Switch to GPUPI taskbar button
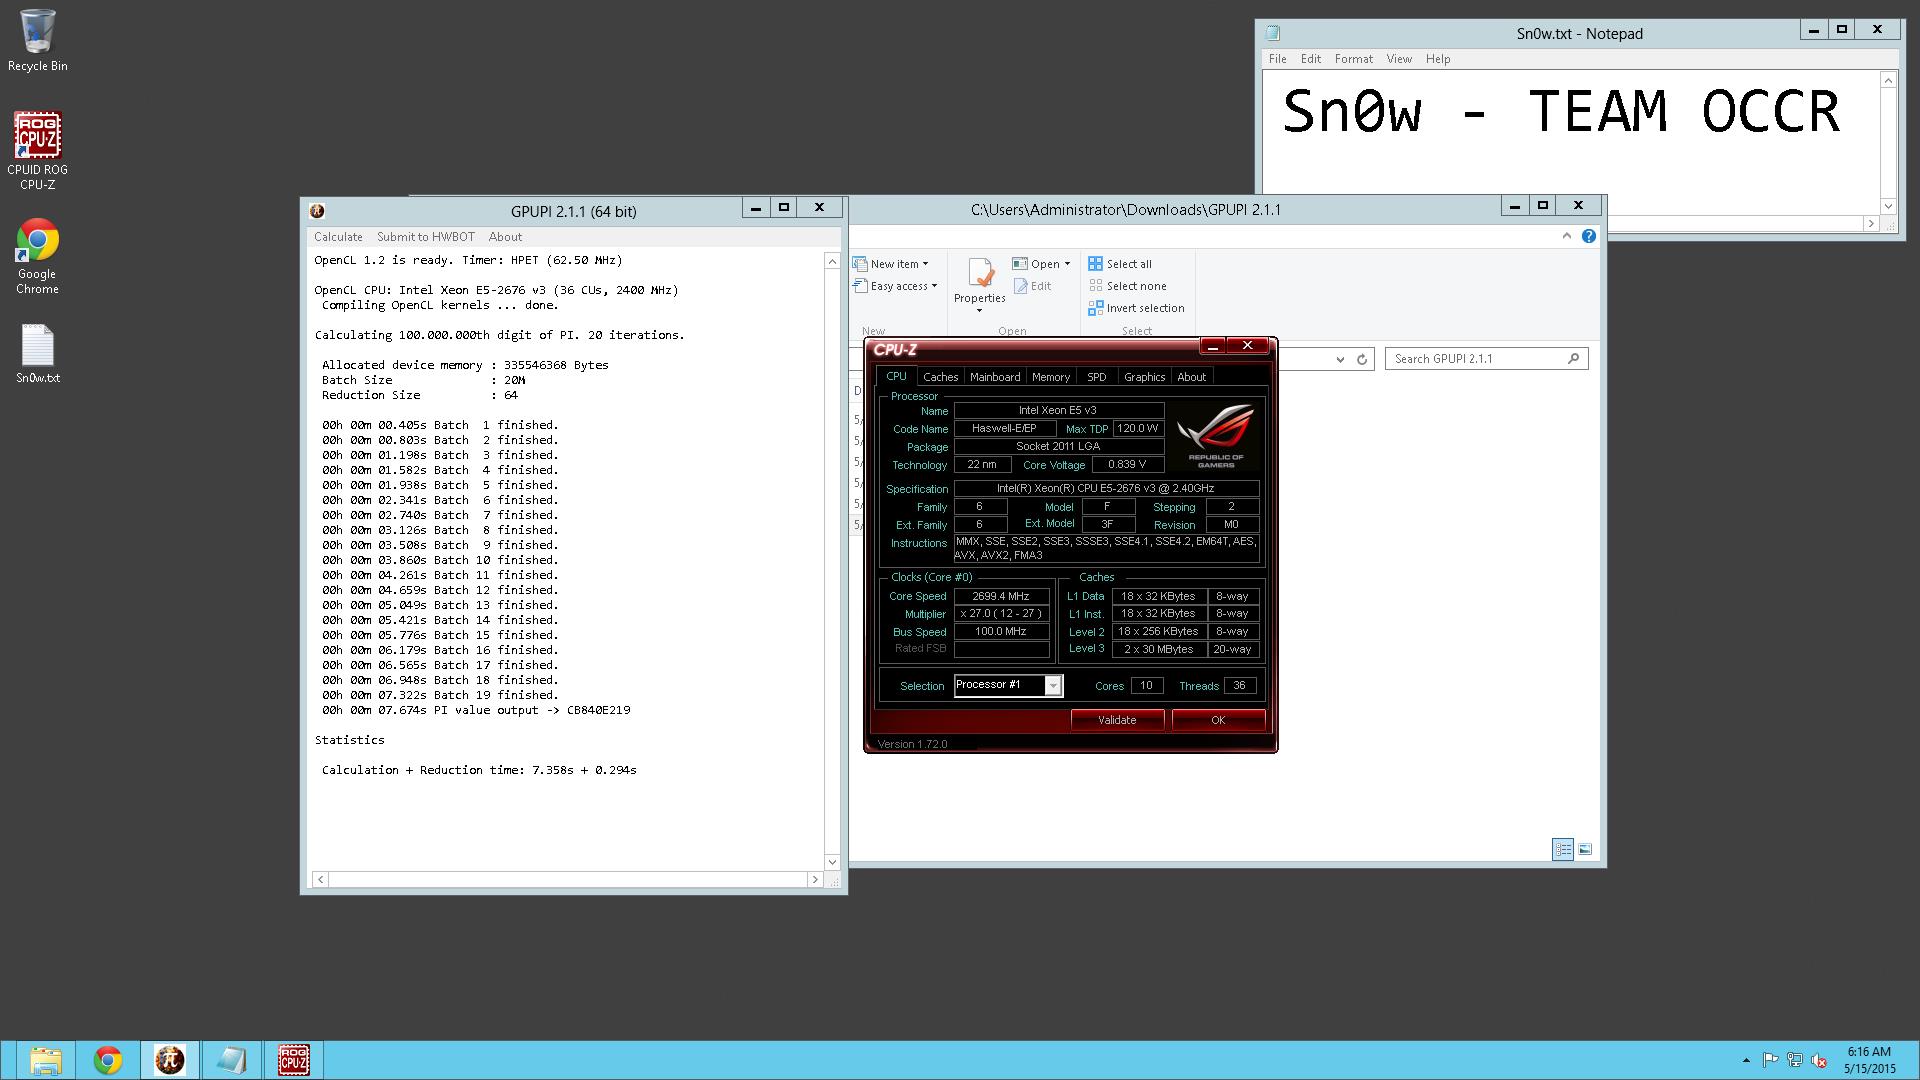The width and height of the screenshot is (1920, 1080). (169, 1060)
